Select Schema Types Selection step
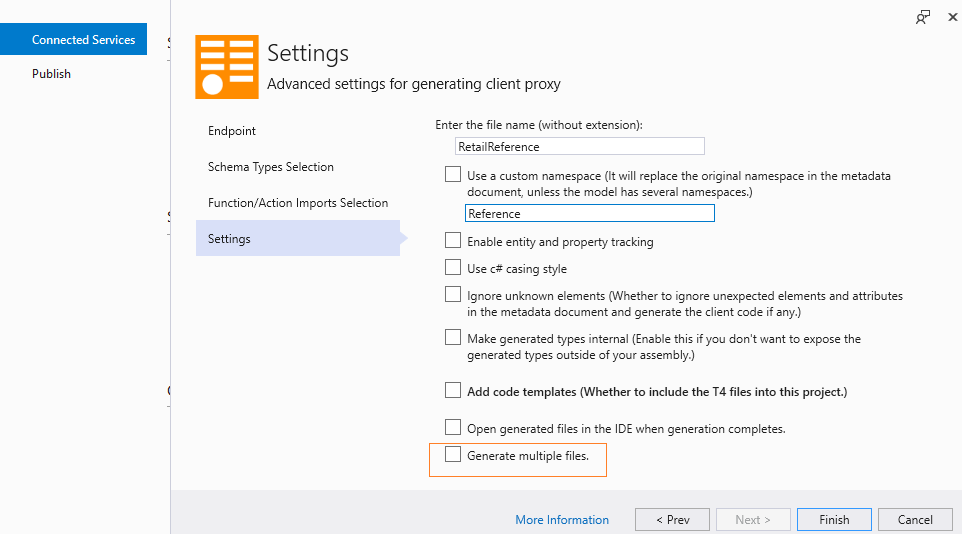The height and width of the screenshot is (534, 962). [271, 167]
